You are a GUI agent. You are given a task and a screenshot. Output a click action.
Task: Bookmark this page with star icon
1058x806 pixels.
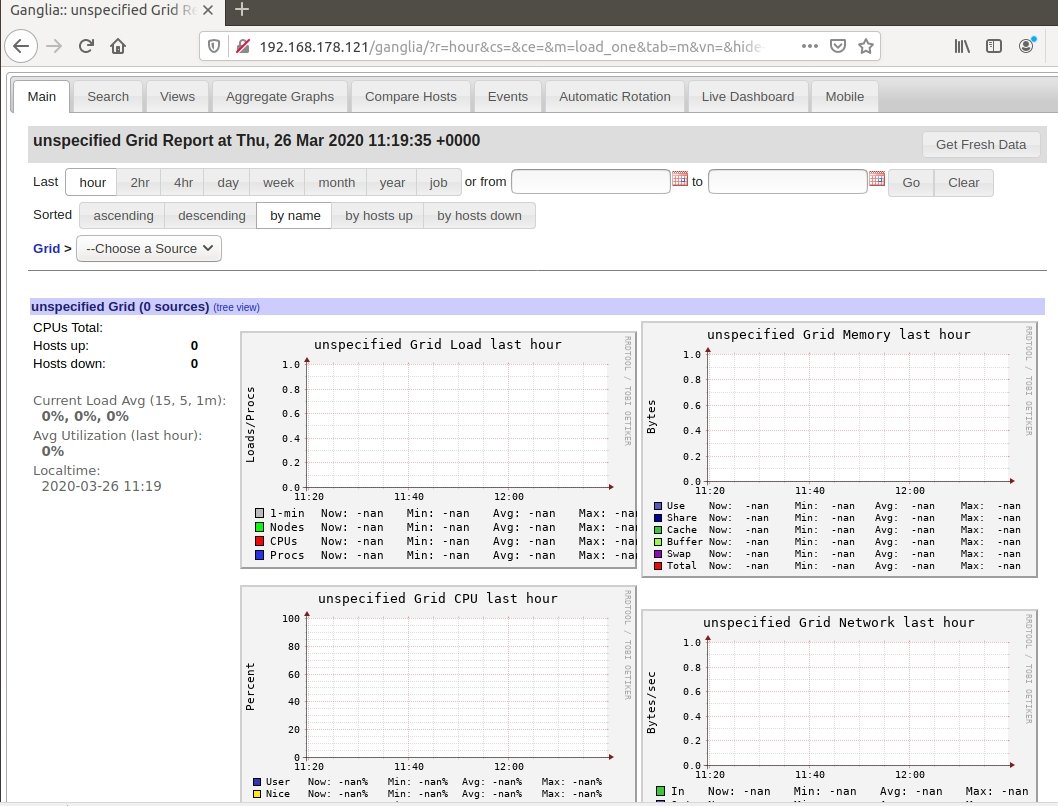click(866, 46)
